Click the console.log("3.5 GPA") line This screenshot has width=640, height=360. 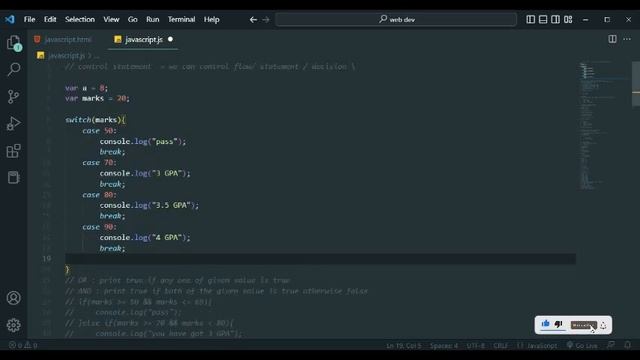pos(149,205)
